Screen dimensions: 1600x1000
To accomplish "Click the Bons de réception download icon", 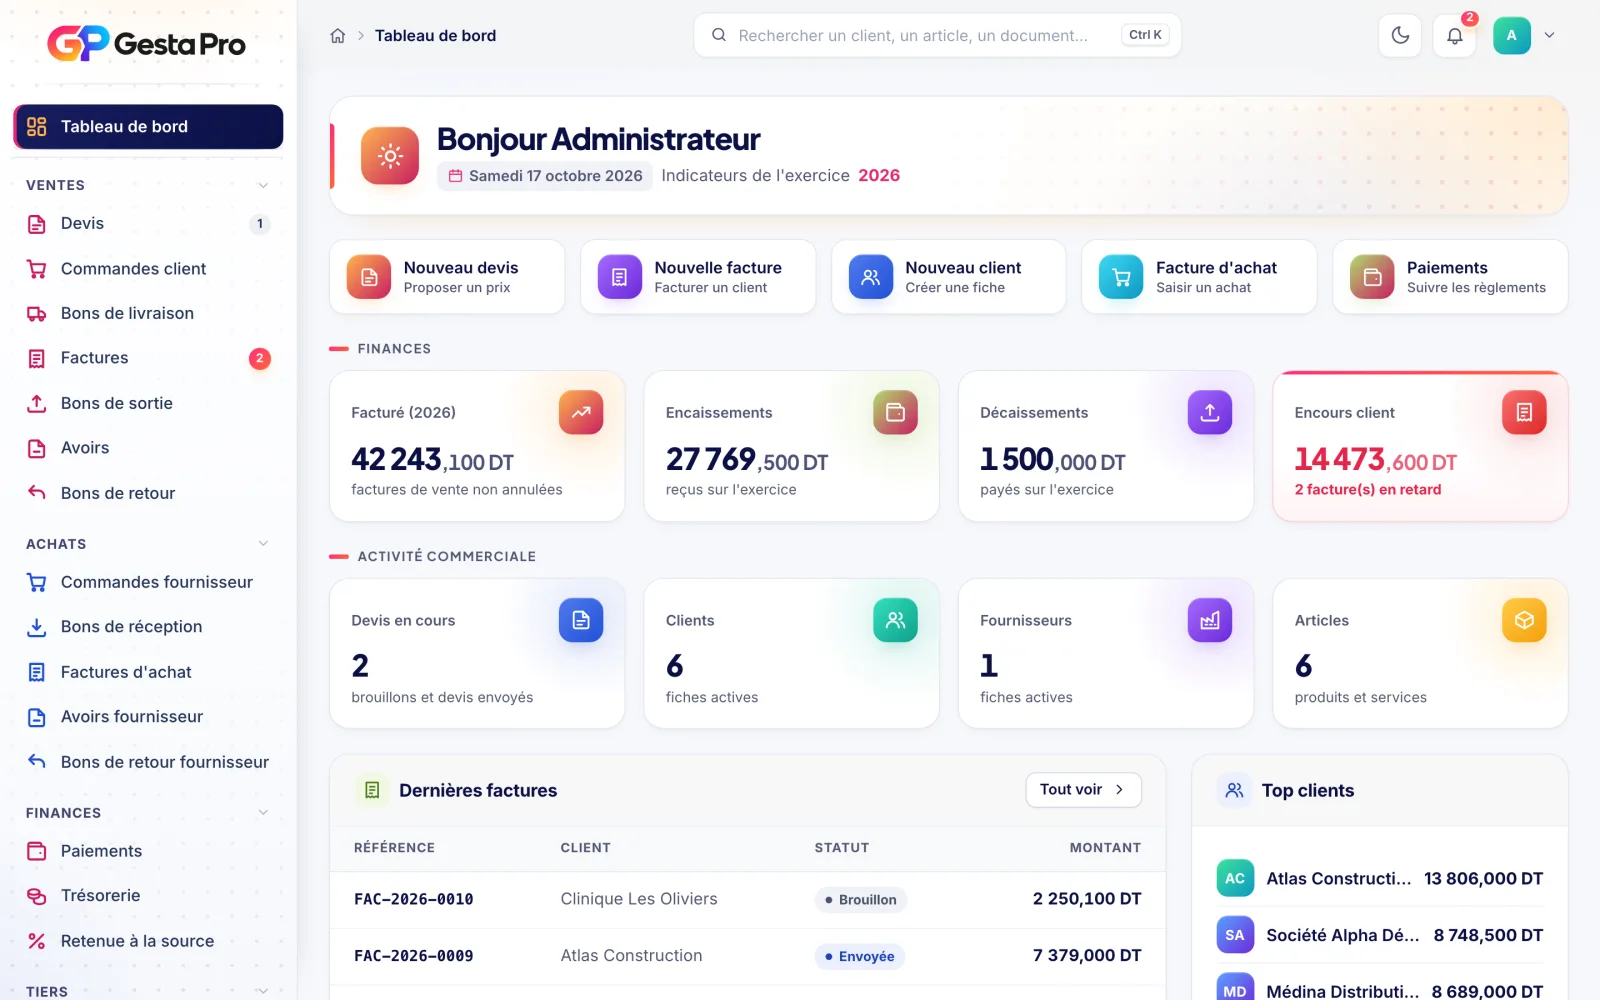I will coord(37,627).
